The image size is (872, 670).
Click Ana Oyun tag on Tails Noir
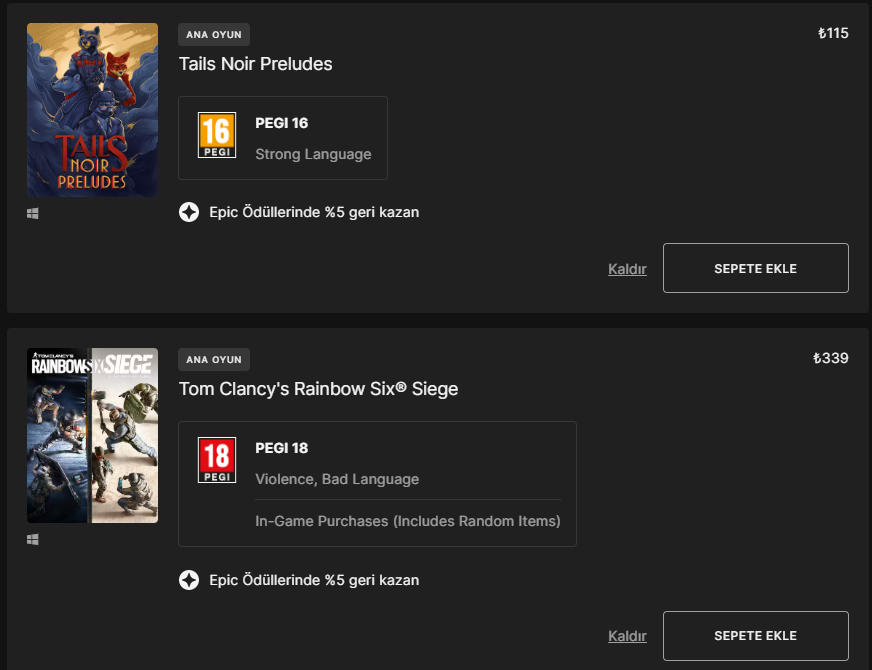click(x=214, y=35)
